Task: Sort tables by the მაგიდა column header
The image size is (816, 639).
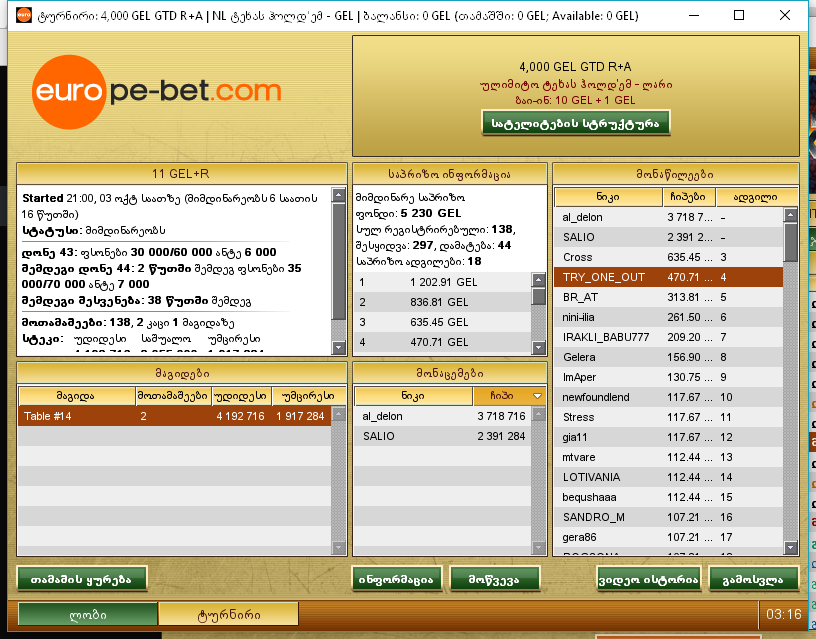Action: (76, 396)
